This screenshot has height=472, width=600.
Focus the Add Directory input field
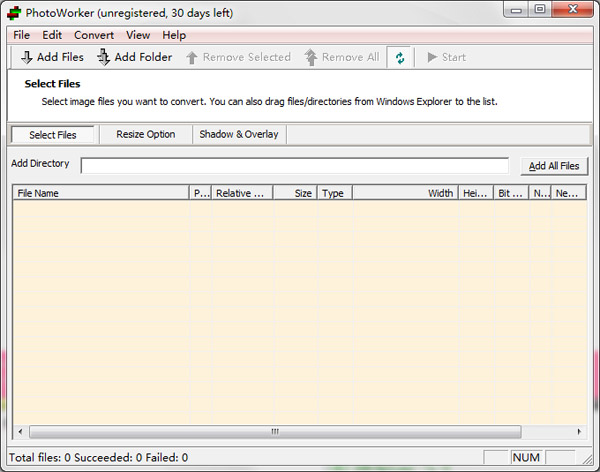pyautogui.click(x=295, y=166)
